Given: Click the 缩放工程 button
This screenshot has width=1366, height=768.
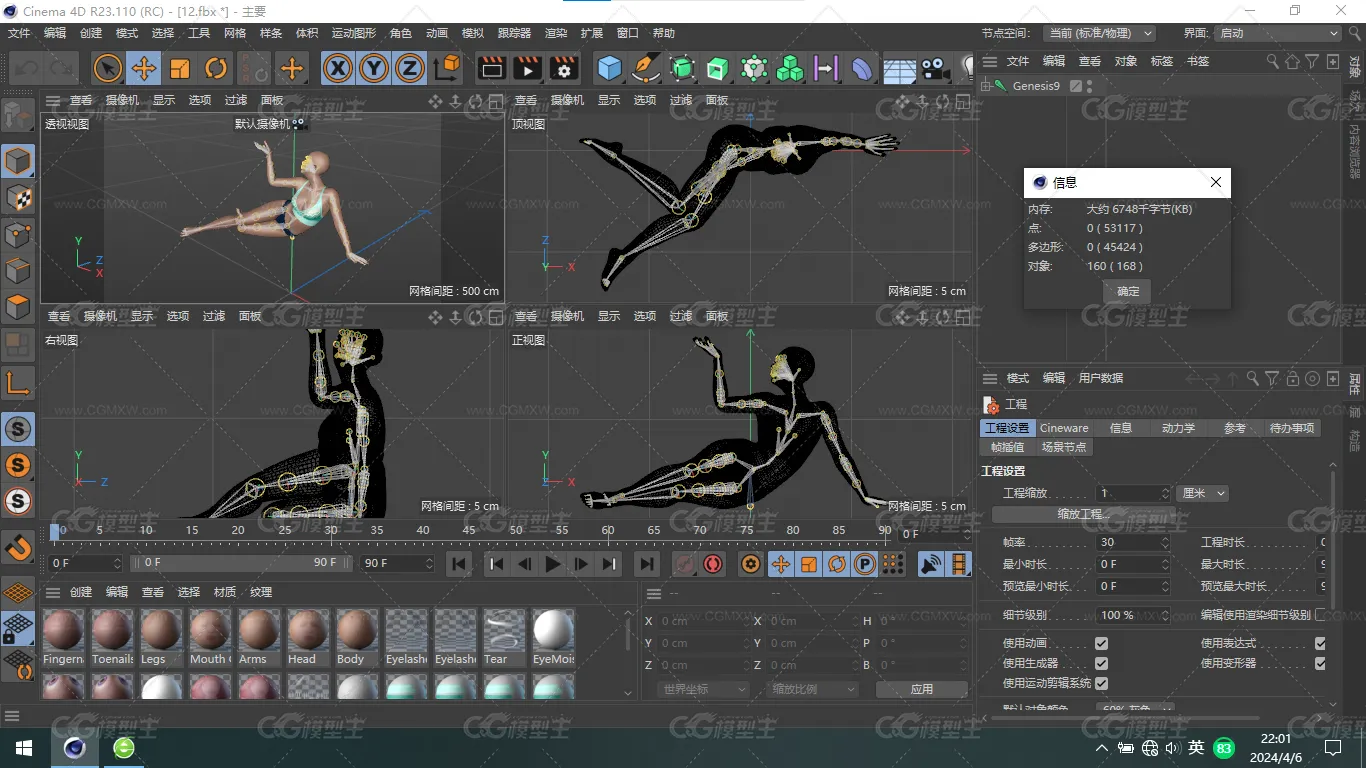Looking at the screenshot, I should pyautogui.click(x=1084, y=514).
